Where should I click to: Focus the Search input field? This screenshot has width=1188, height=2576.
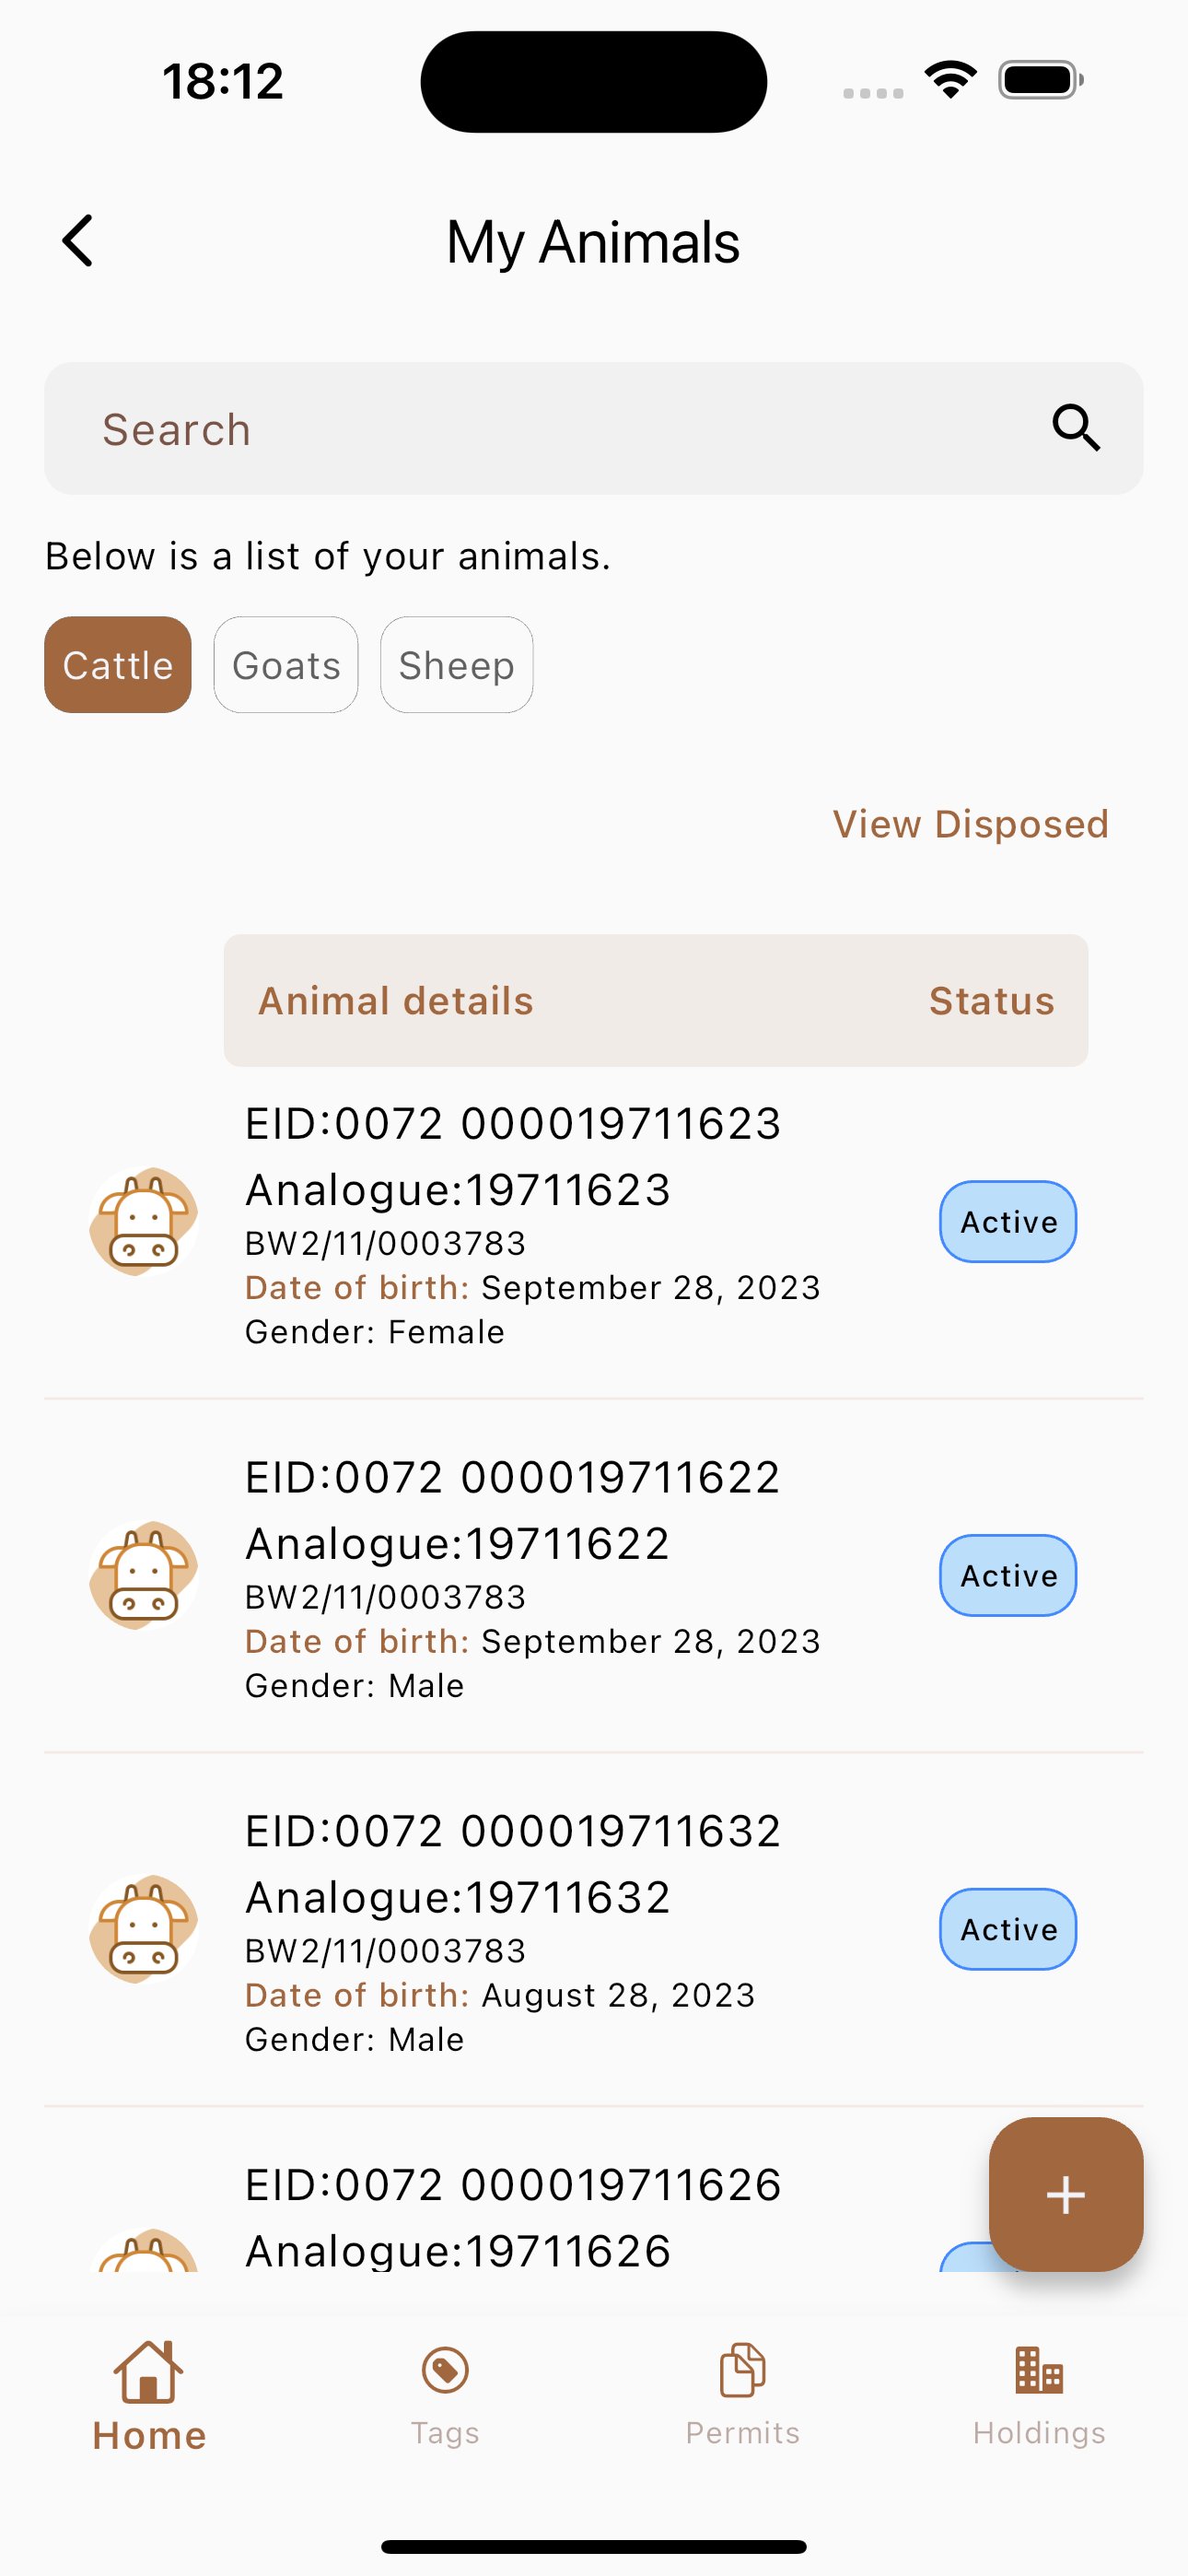coord(540,429)
